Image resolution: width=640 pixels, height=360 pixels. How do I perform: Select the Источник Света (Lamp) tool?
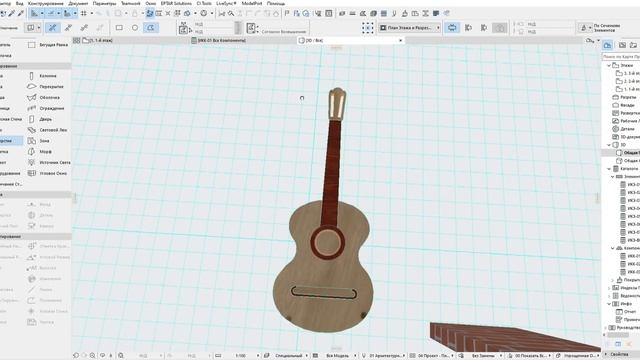(x=49, y=162)
